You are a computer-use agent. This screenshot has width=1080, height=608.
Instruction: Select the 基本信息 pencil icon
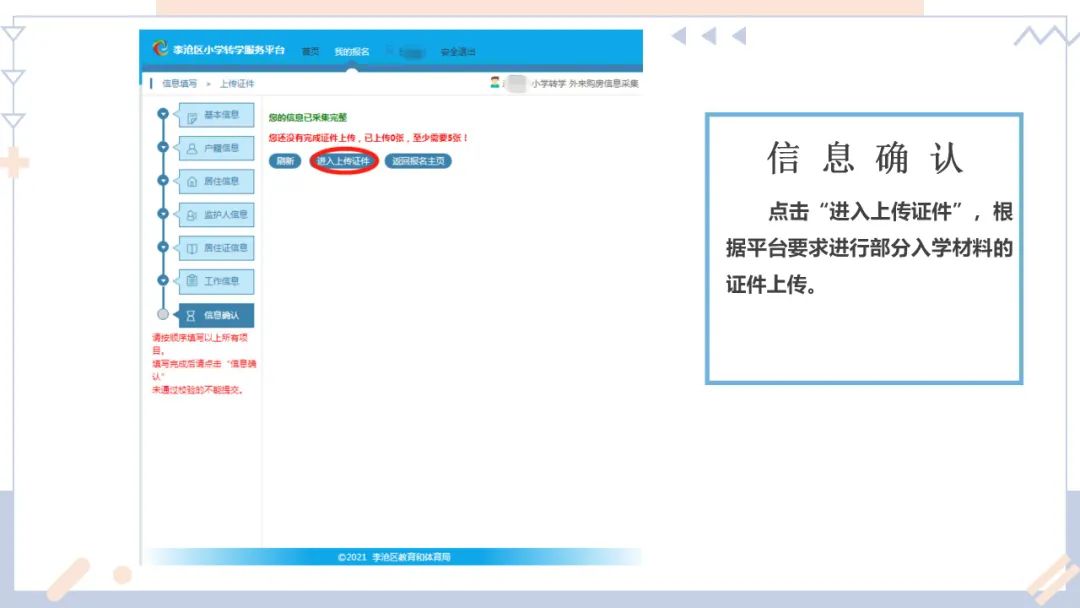(x=190, y=115)
